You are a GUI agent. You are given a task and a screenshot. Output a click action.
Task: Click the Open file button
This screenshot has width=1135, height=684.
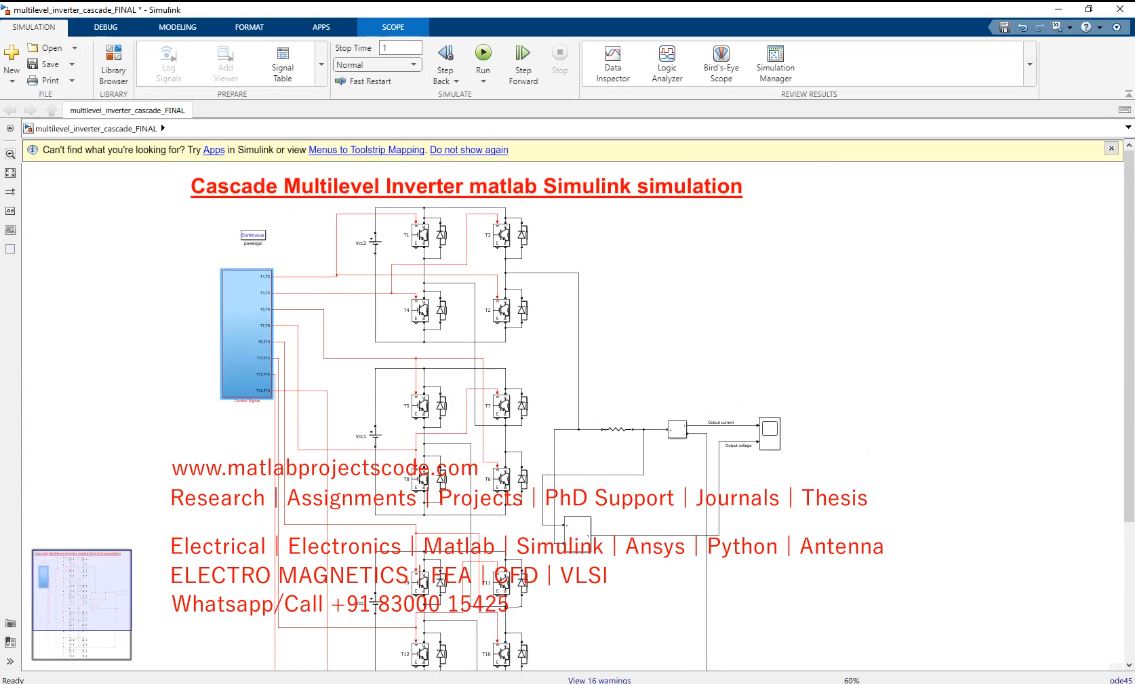point(45,48)
